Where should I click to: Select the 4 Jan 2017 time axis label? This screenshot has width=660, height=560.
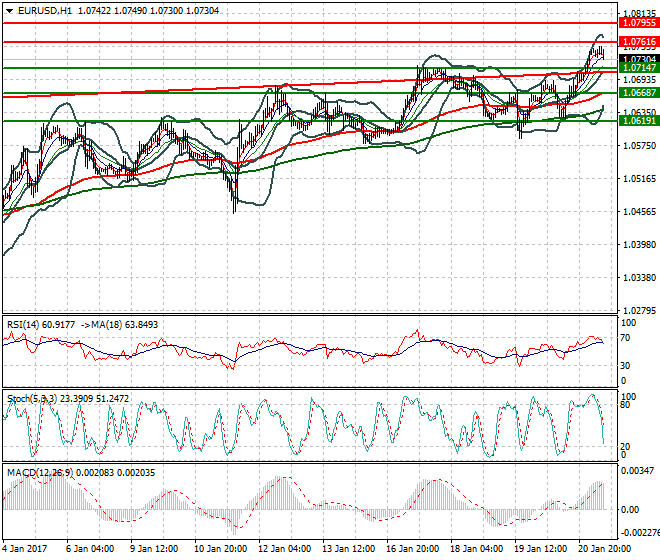[25, 549]
